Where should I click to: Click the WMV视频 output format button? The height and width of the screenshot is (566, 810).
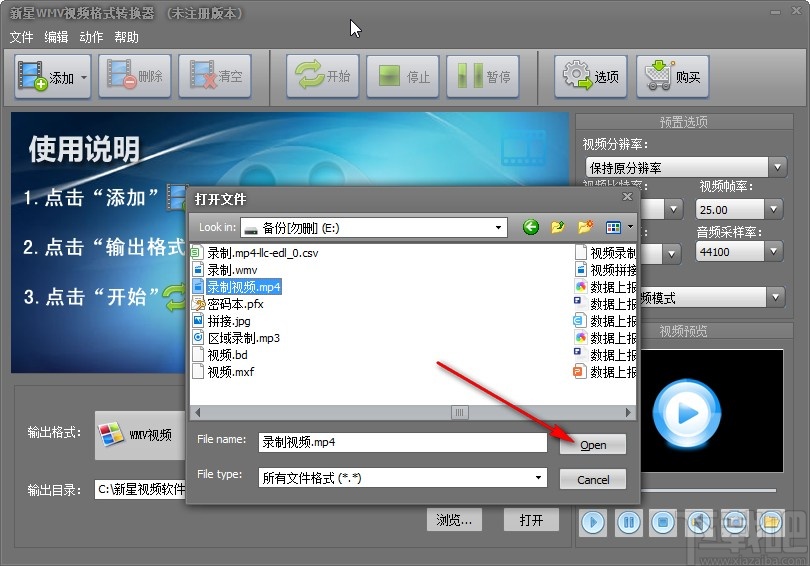pyautogui.click(x=139, y=435)
